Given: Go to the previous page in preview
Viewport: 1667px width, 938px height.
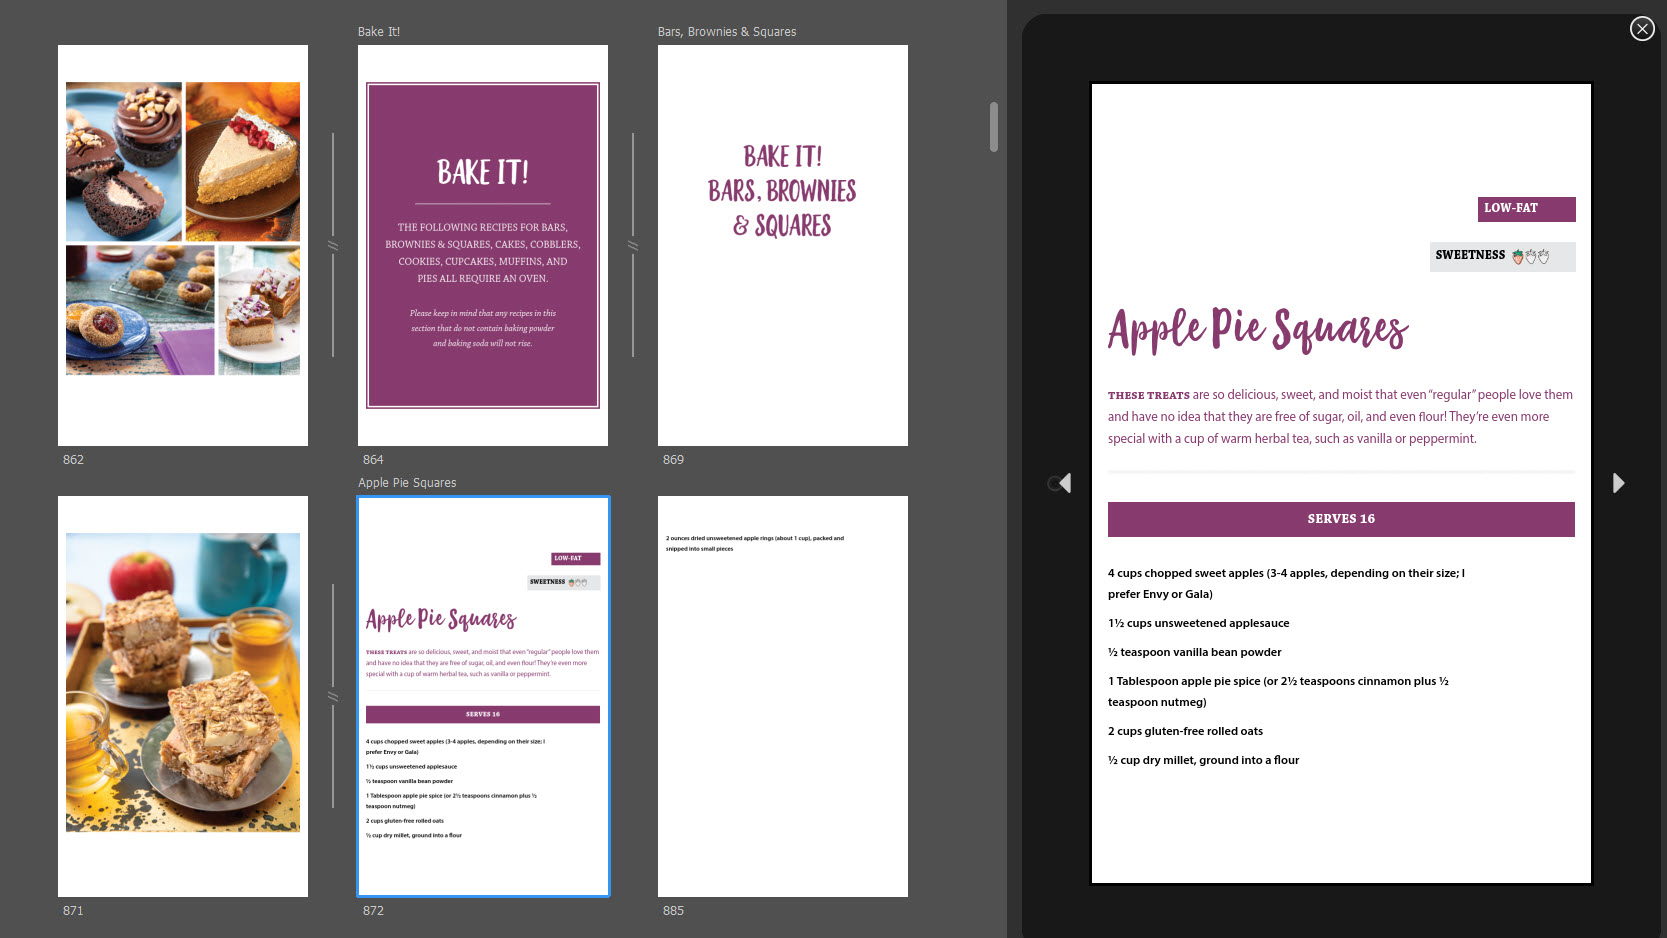Looking at the screenshot, I should 1064,484.
